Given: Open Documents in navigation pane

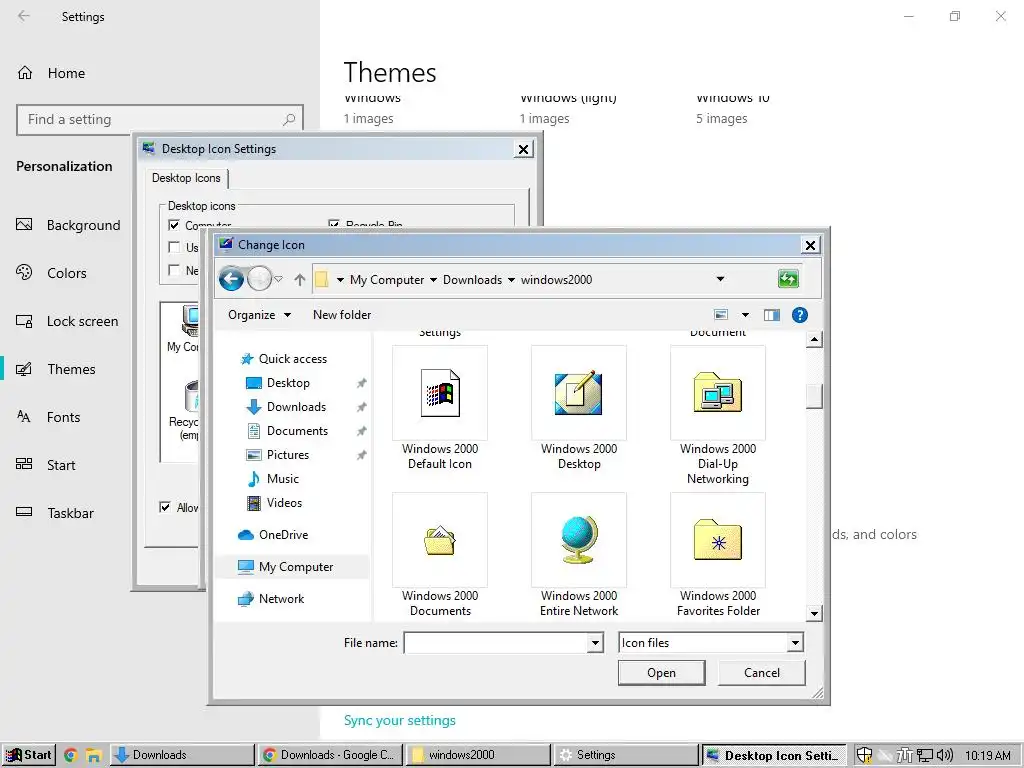Looking at the screenshot, I should click(297, 431).
